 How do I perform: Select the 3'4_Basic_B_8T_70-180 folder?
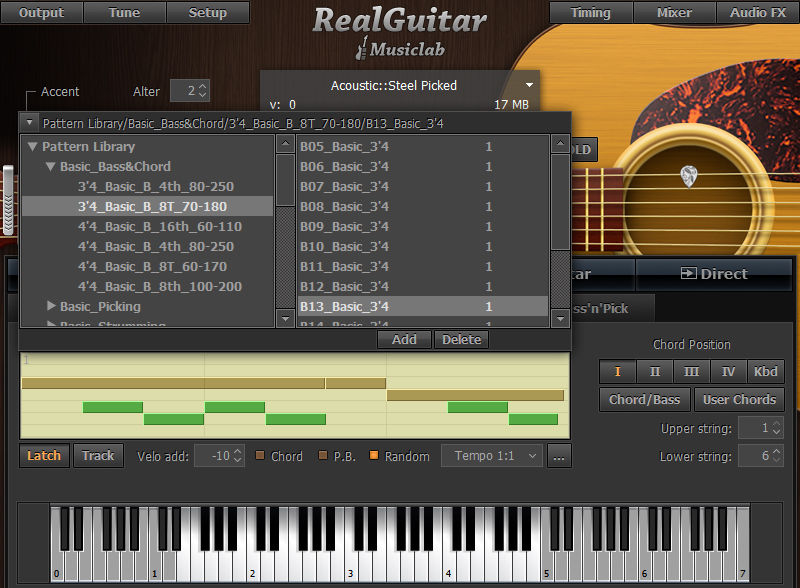(148, 206)
